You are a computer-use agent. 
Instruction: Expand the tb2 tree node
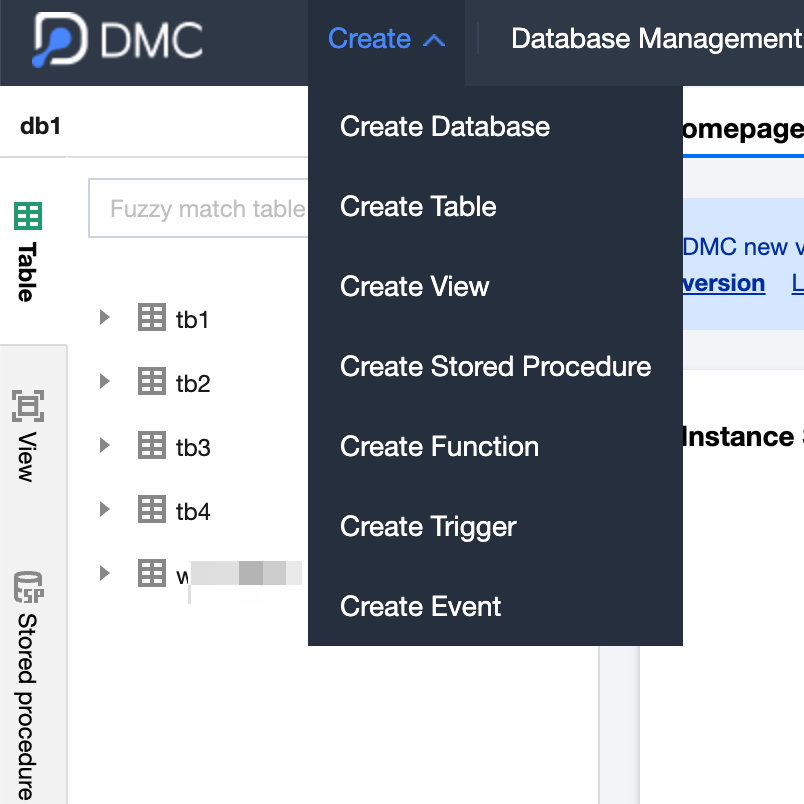pos(104,383)
